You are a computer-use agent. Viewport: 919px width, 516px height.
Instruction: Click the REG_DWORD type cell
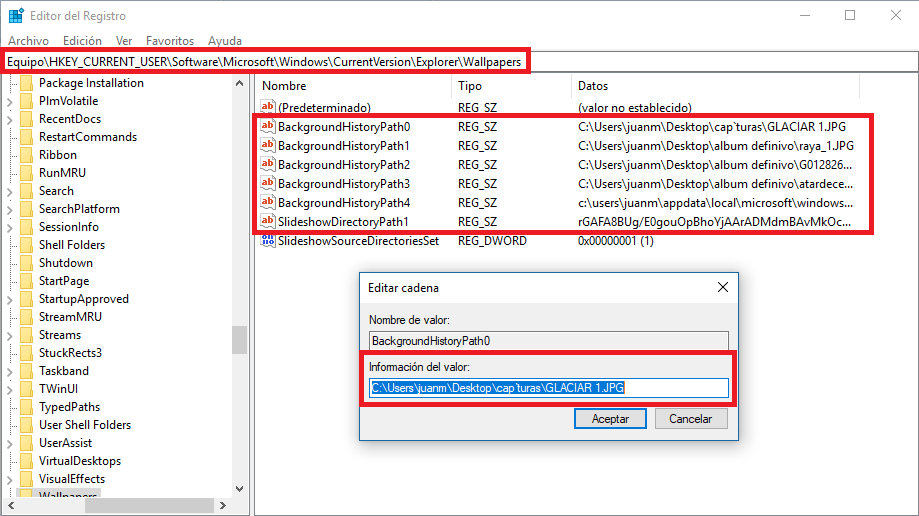coord(492,240)
